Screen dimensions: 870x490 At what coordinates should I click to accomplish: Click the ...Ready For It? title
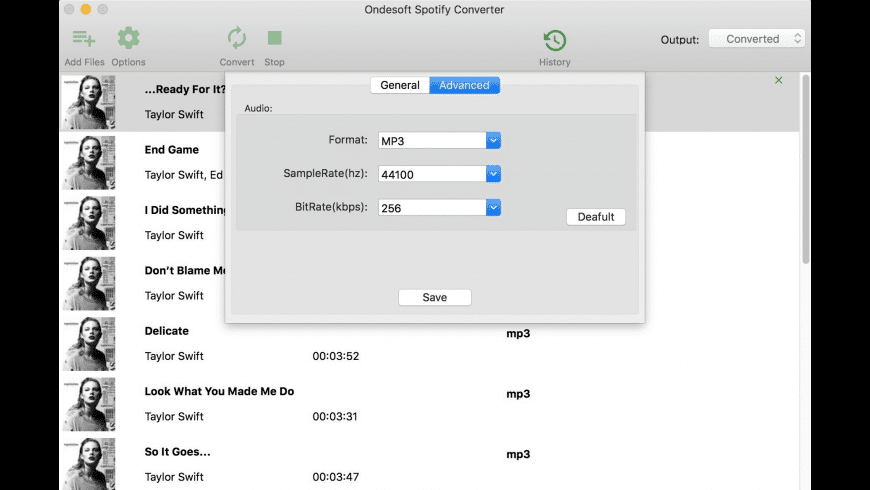click(185, 89)
